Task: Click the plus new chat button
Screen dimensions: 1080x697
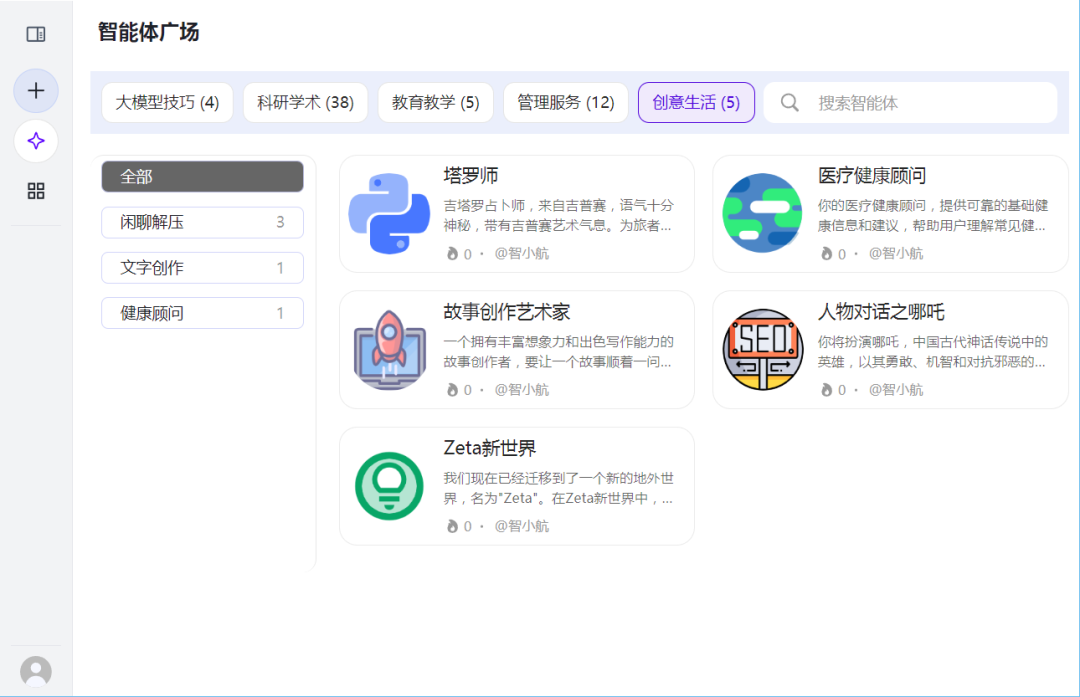Action: (36, 90)
